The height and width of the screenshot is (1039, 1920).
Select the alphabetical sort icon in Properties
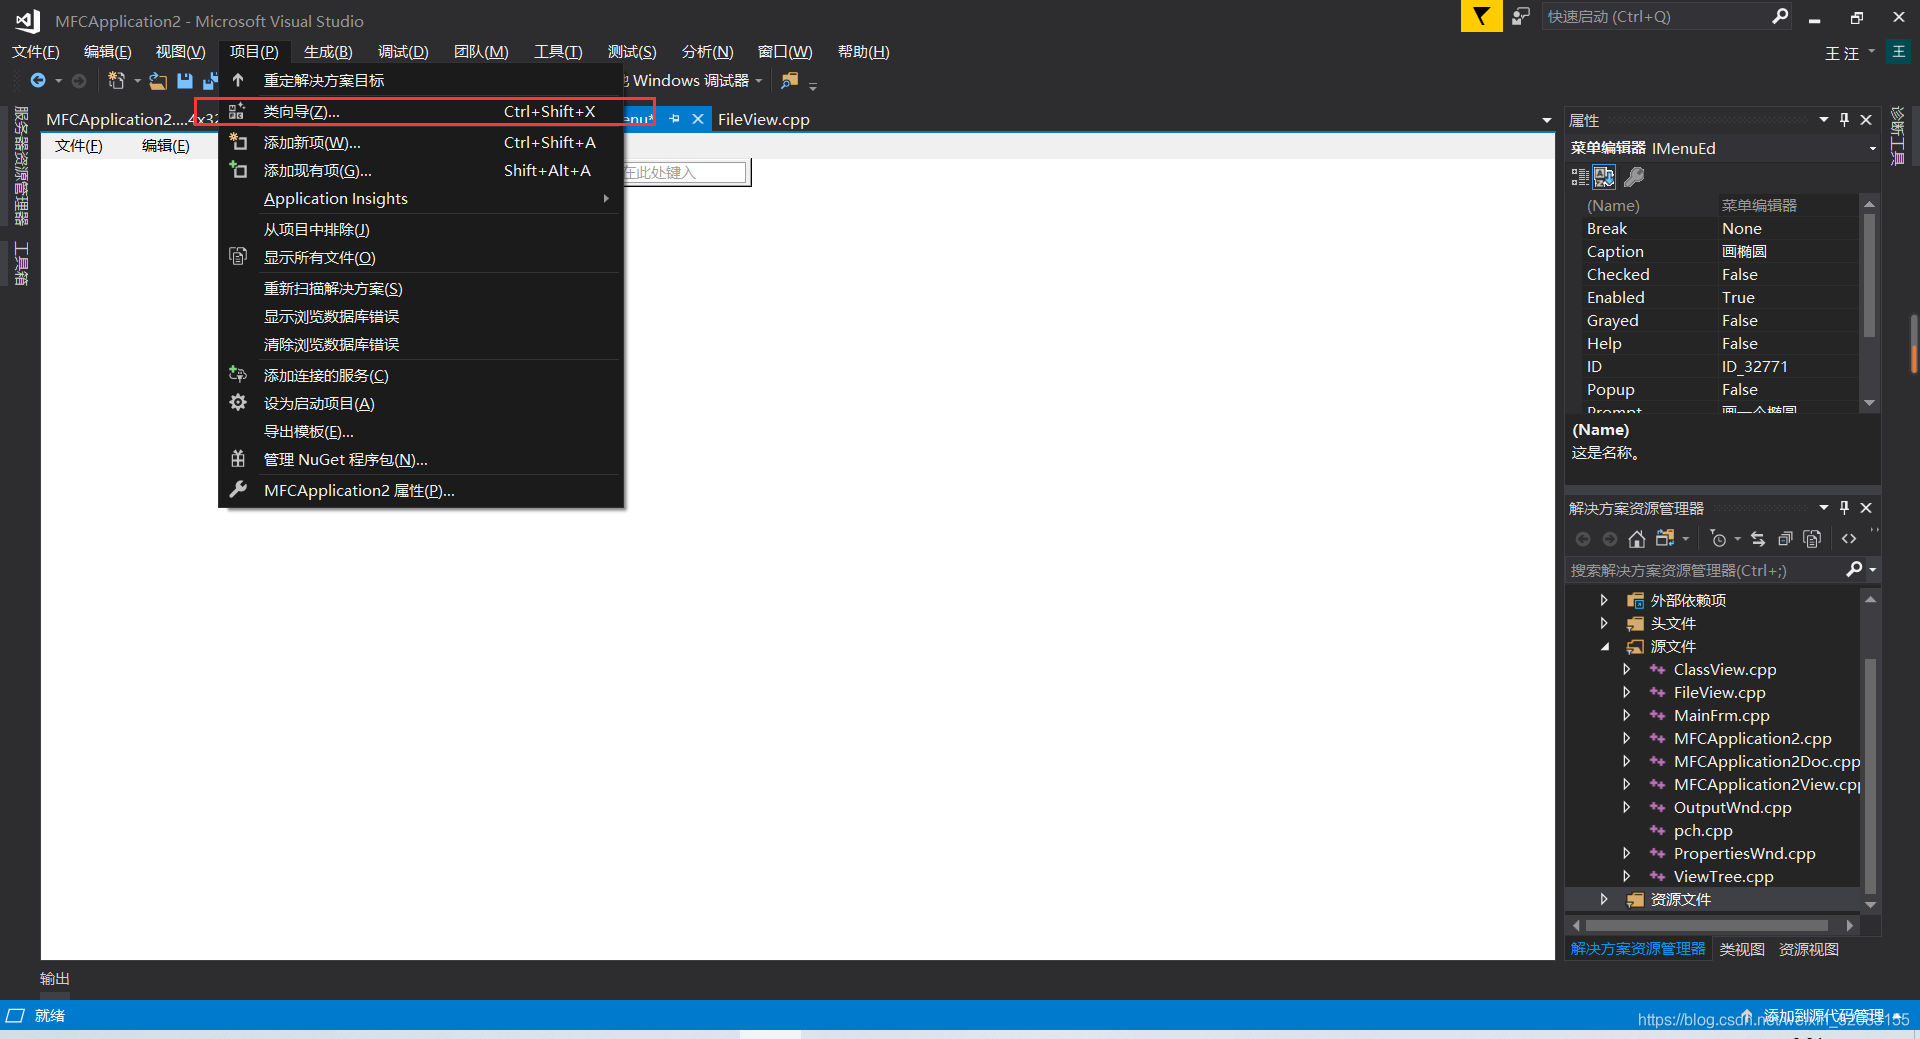pyautogui.click(x=1604, y=177)
